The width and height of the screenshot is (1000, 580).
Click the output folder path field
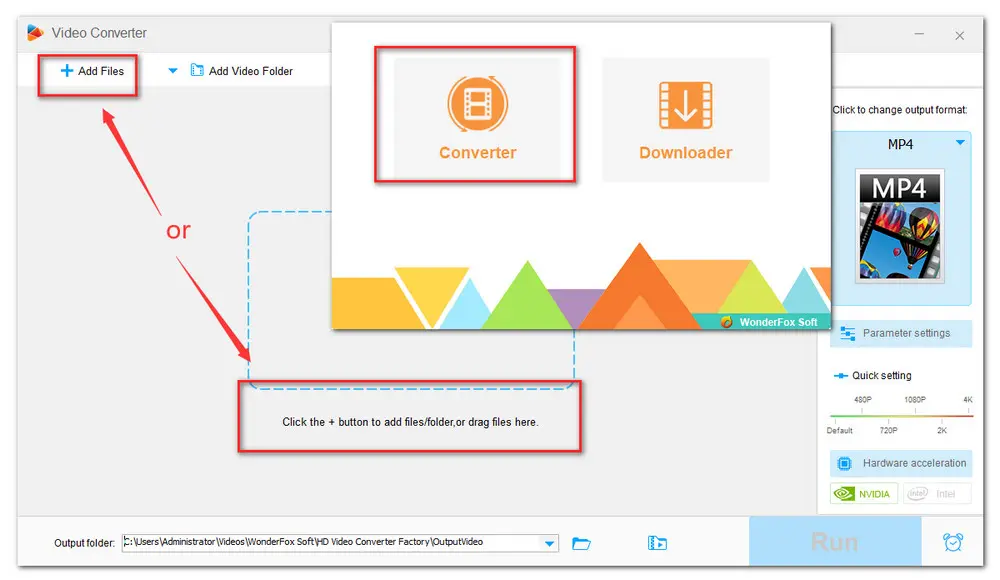[x=332, y=542]
